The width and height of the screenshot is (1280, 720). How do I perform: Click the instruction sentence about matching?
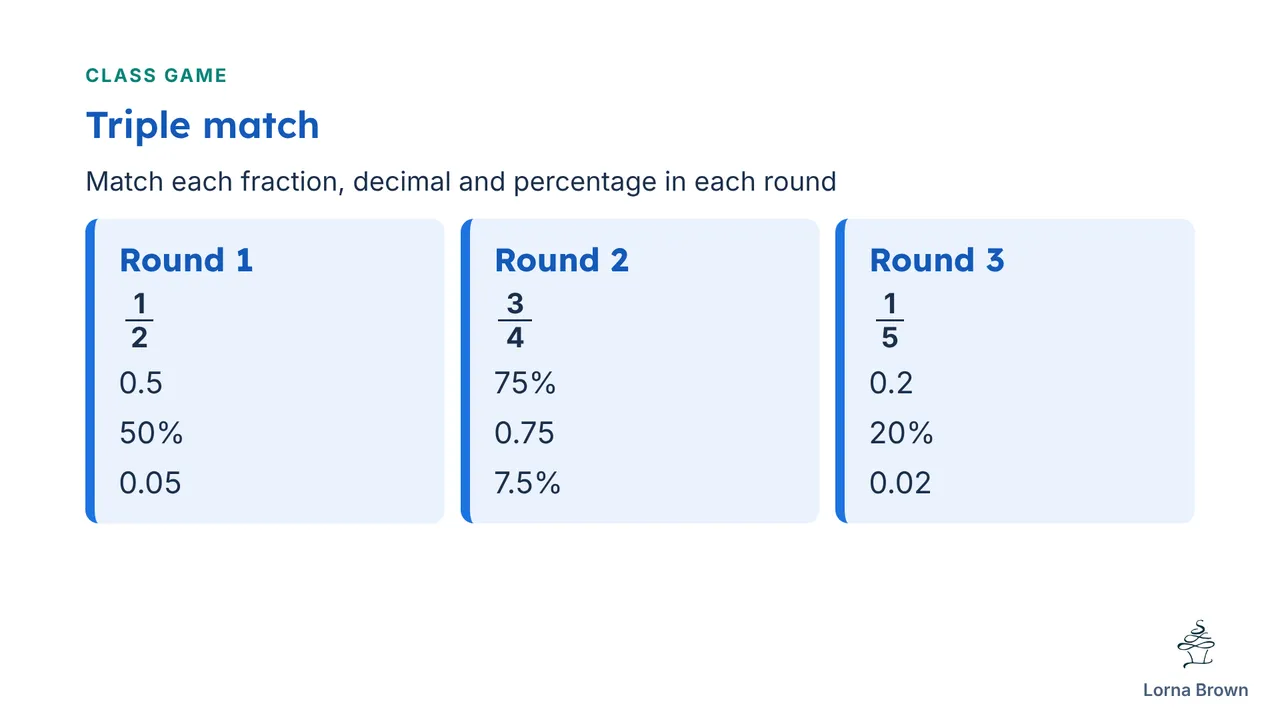(461, 182)
